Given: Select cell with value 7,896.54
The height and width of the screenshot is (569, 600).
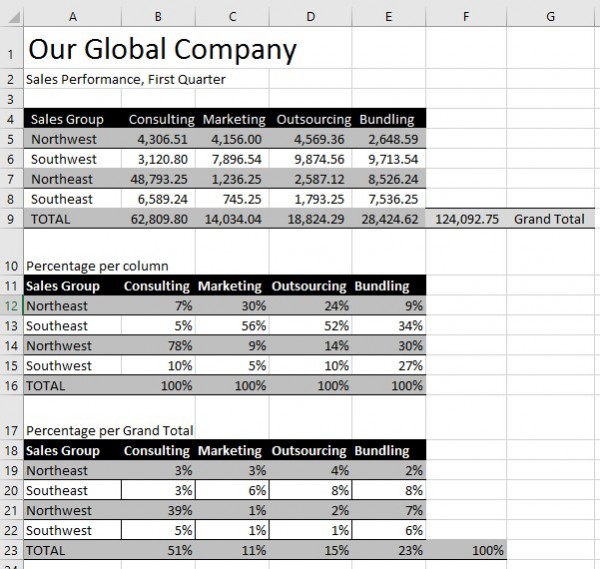Looking at the screenshot, I should pos(232,159).
